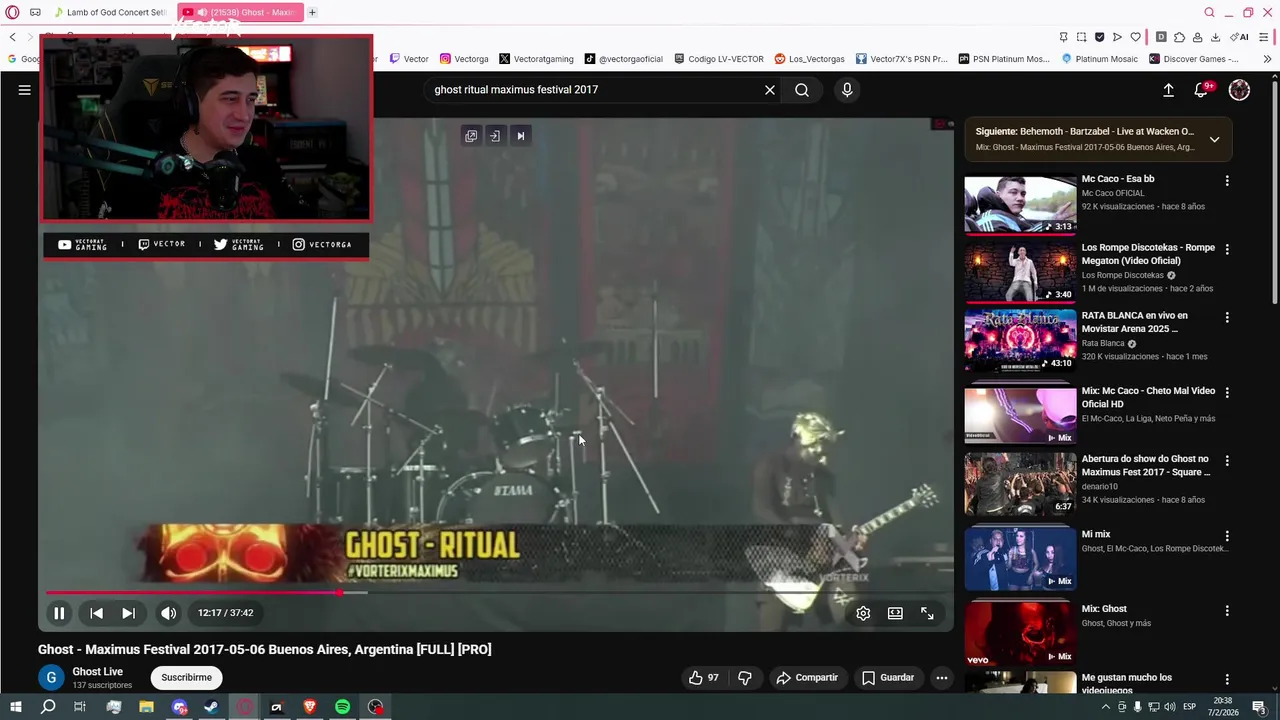Open Platinum Mosaic bookmark
This screenshot has height=720, width=1280.
pos(1100,59)
